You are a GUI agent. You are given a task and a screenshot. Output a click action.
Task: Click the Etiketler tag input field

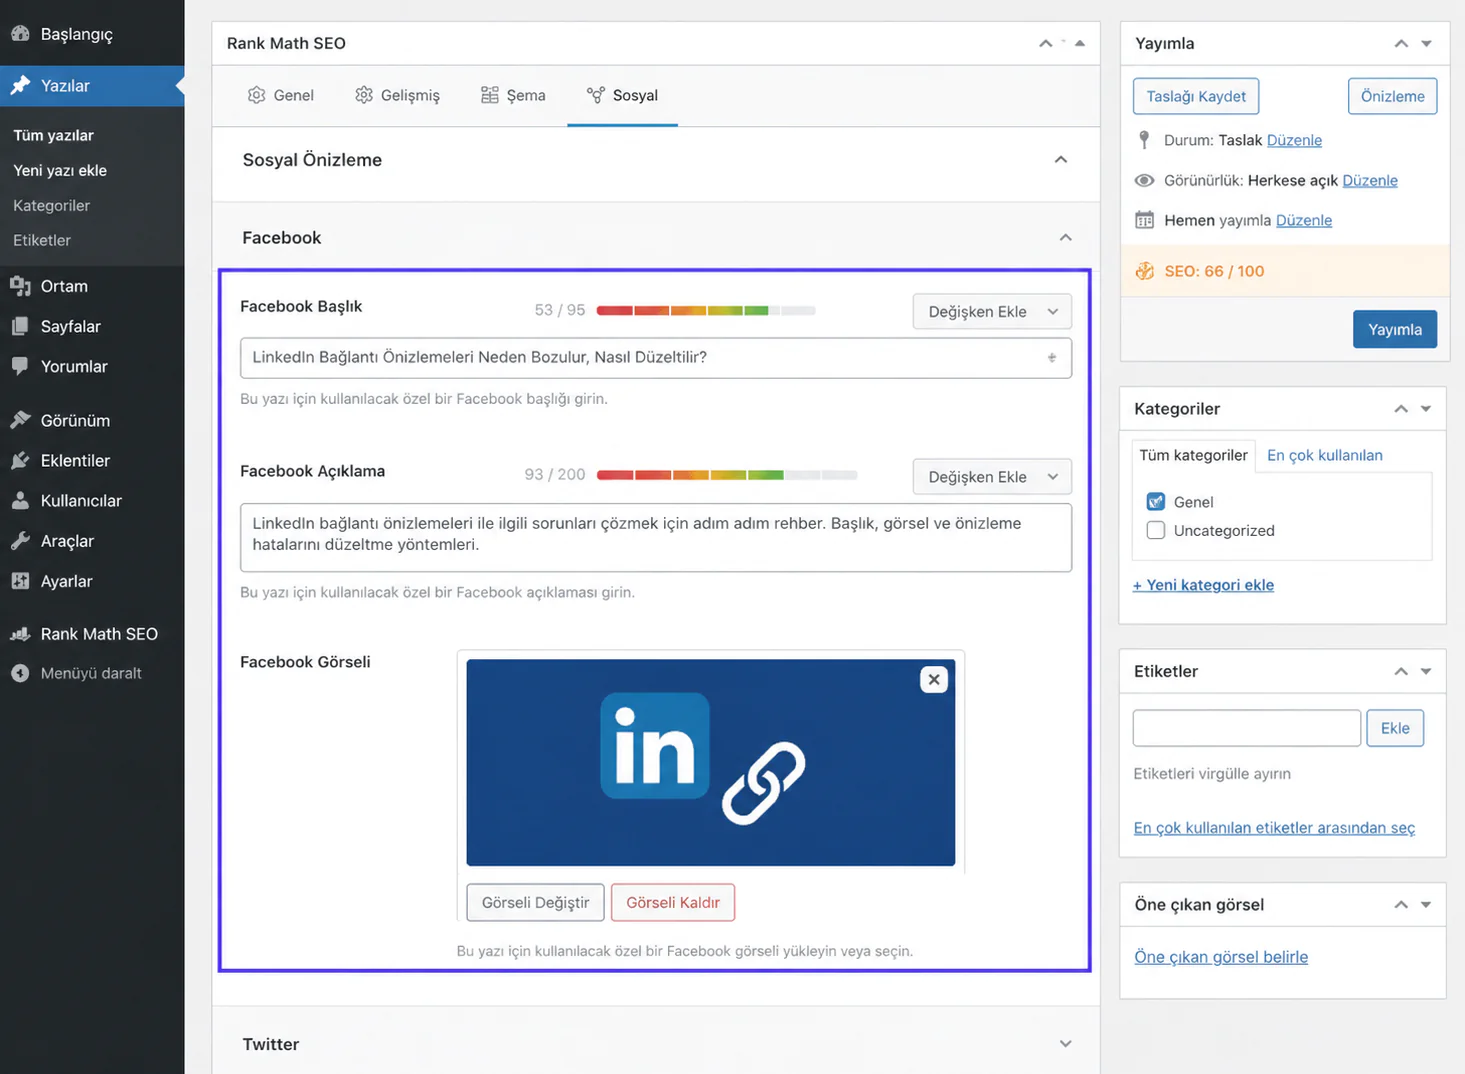click(1247, 728)
